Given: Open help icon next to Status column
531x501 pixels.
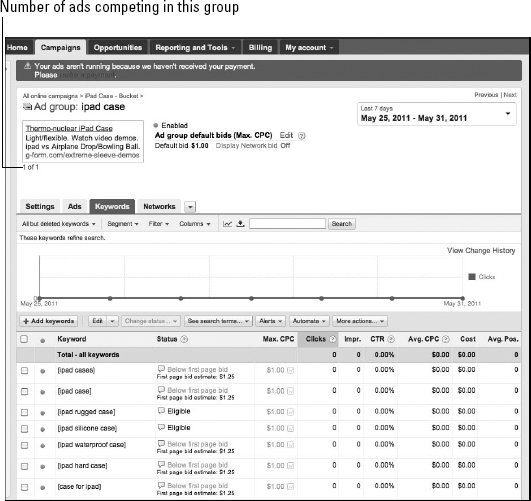Looking at the screenshot, I should (184, 339).
